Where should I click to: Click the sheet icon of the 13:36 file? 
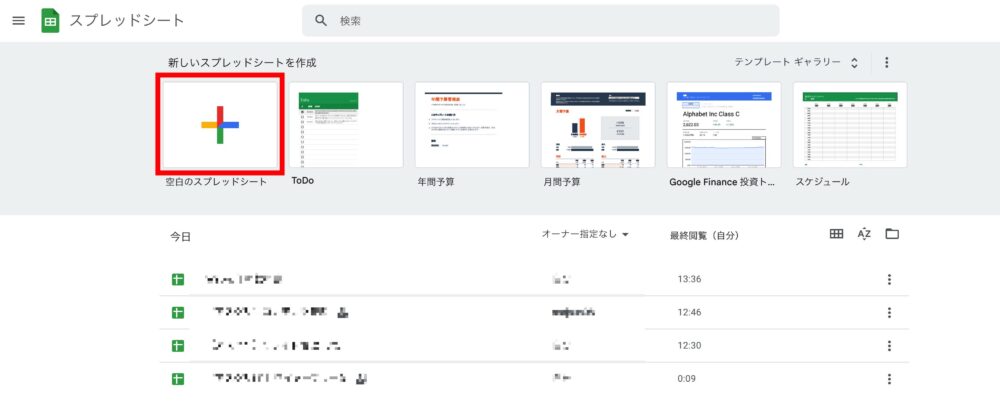(x=178, y=279)
